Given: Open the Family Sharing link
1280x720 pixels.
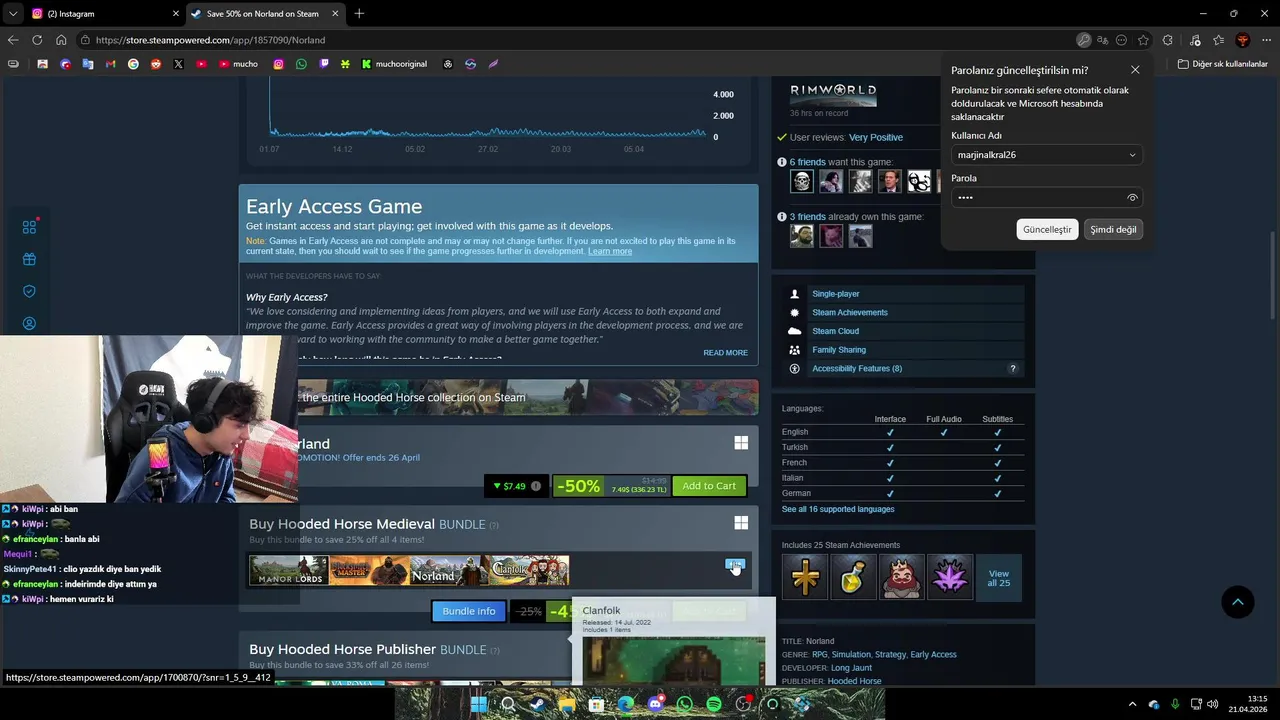Looking at the screenshot, I should click(x=839, y=350).
